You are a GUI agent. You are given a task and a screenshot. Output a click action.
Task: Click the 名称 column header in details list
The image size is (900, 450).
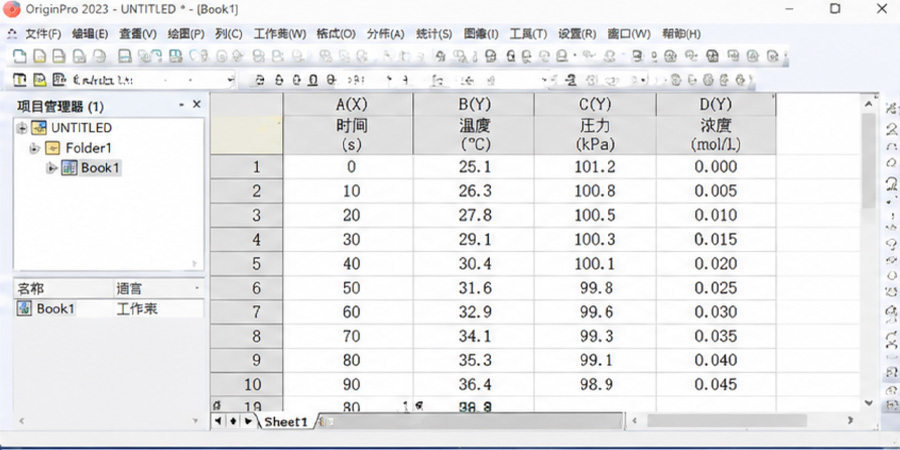pyautogui.click(x=63, y=288)
